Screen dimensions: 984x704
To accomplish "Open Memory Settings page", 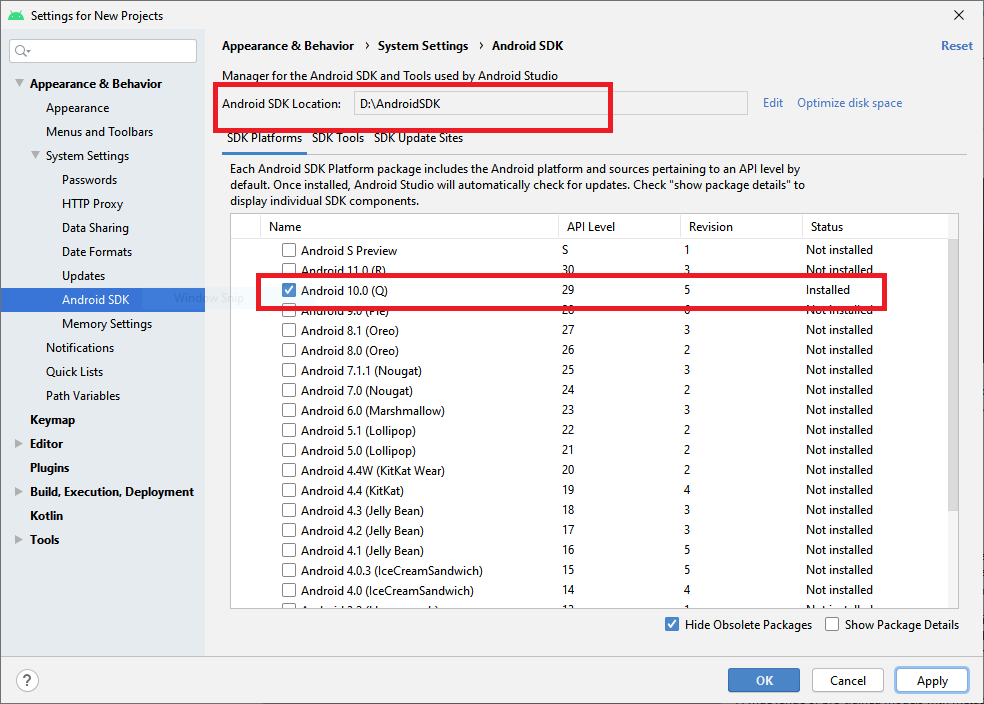I will coord(107,324).
